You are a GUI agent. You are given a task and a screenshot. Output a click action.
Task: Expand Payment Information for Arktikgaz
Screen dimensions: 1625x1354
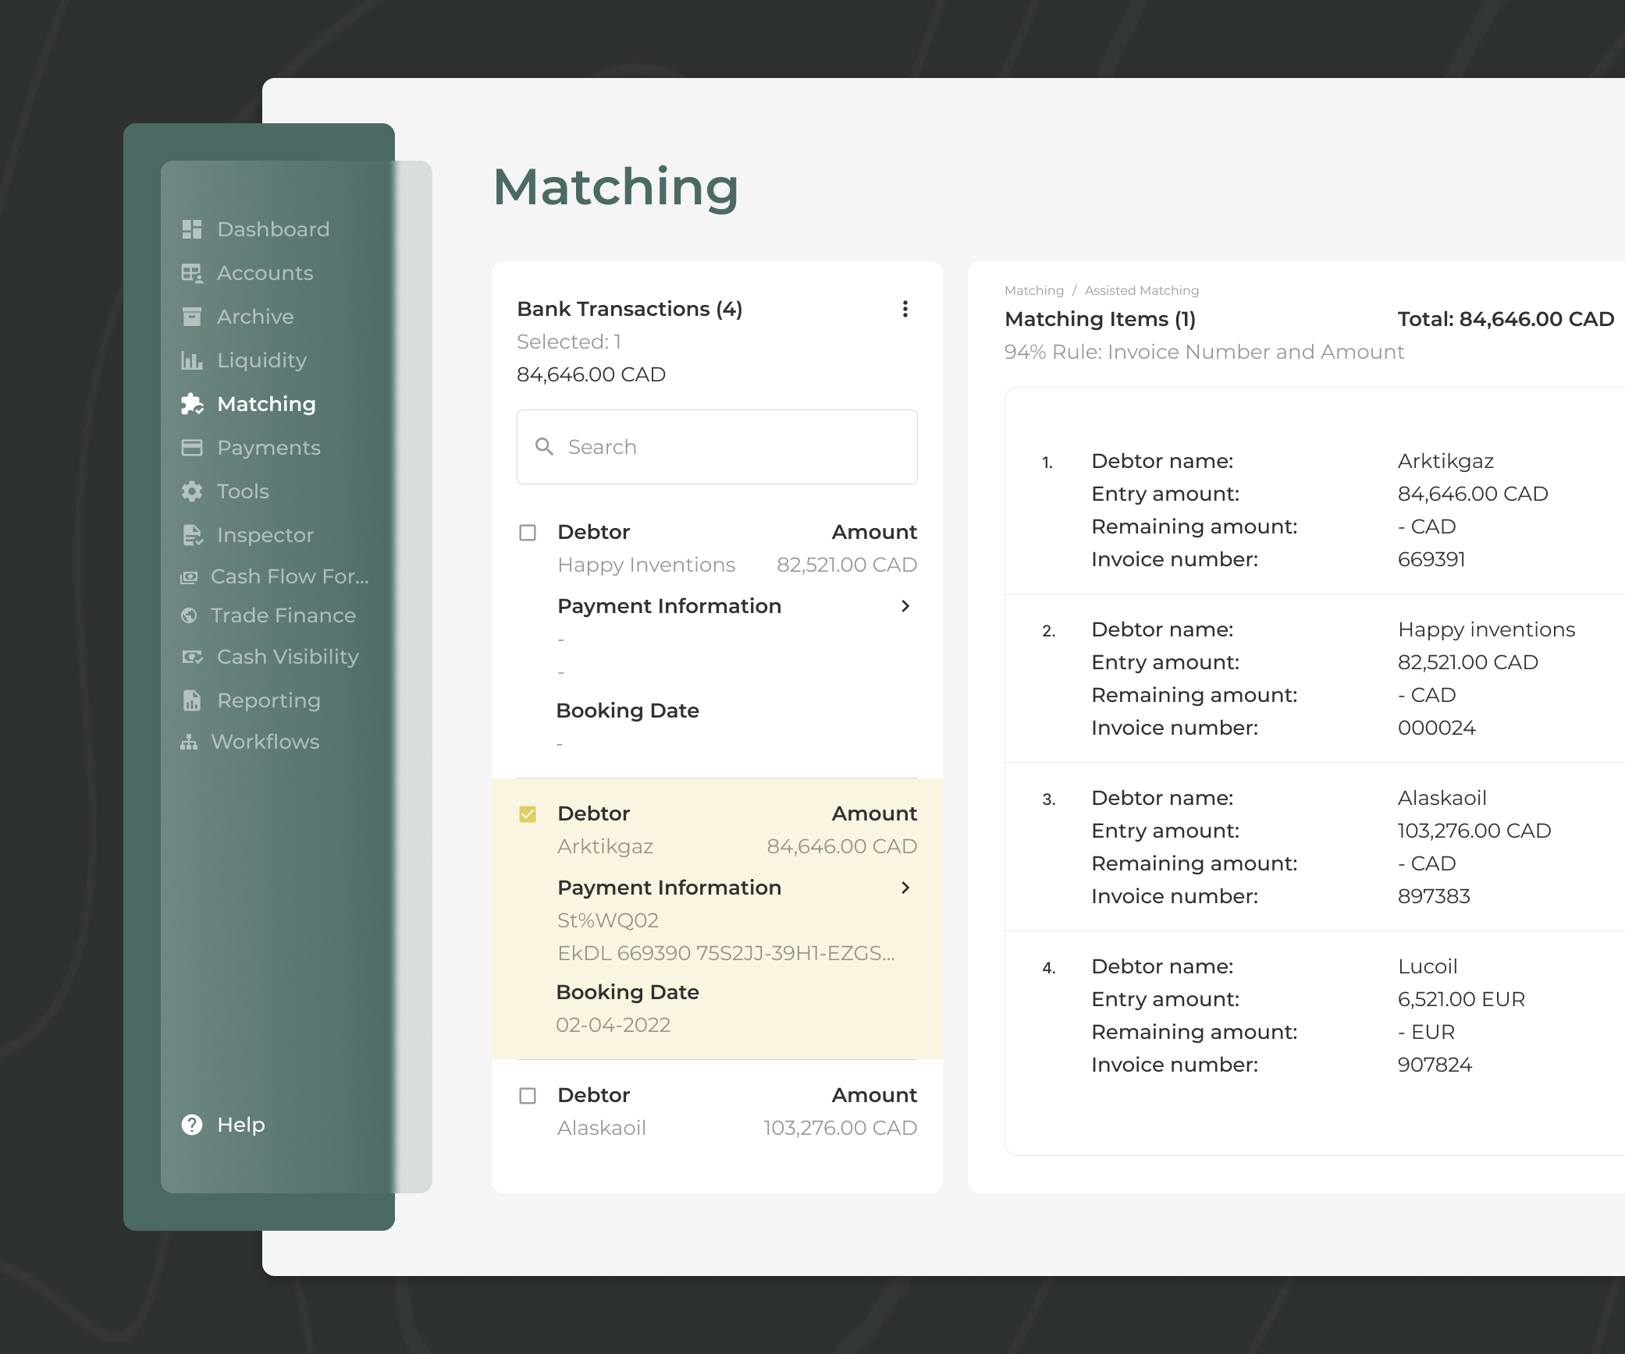(x=905, y=888)
